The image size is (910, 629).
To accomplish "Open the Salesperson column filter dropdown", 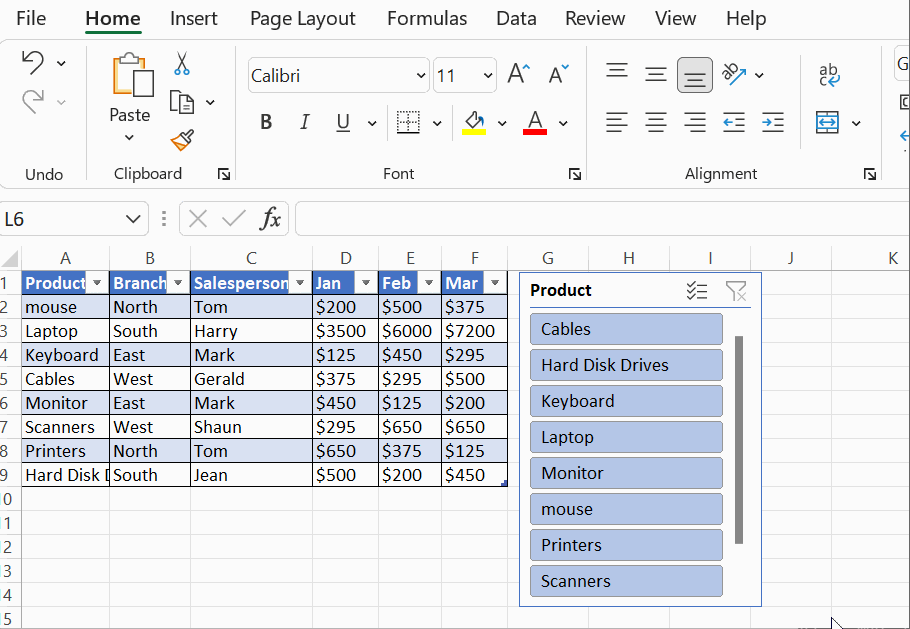I will 299,283.
